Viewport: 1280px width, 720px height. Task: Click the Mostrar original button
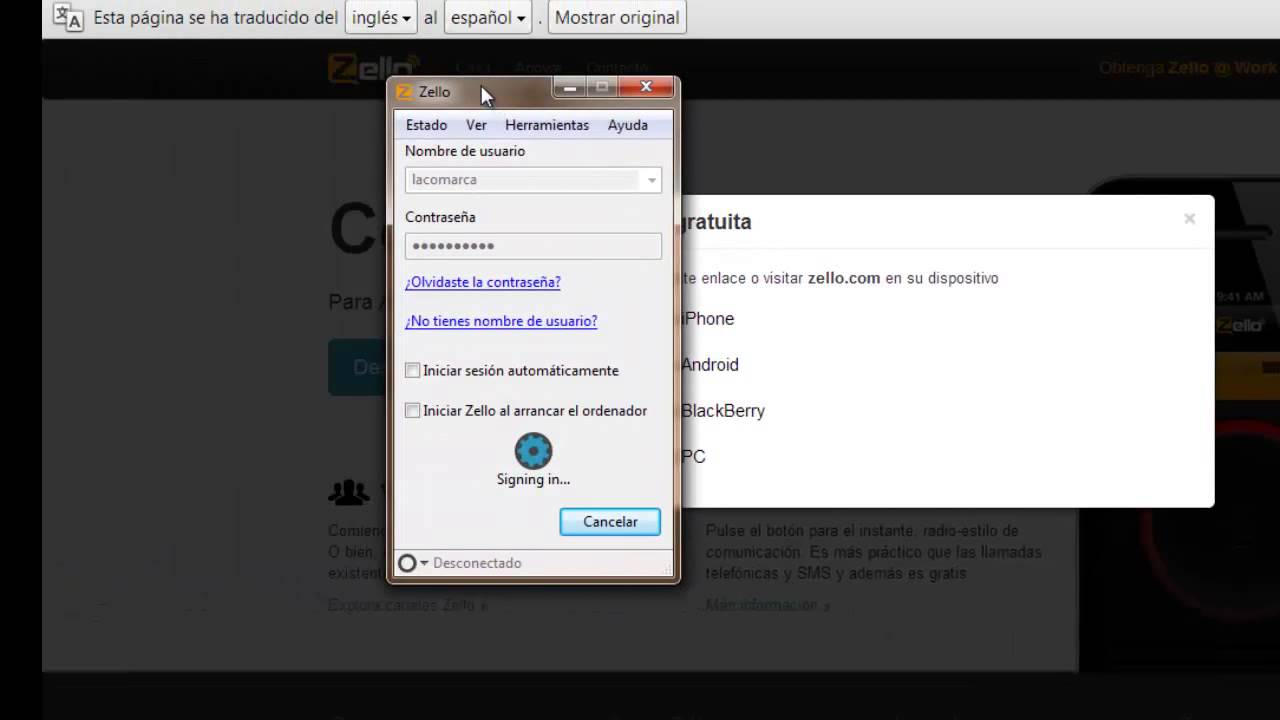tap(617, 17)
